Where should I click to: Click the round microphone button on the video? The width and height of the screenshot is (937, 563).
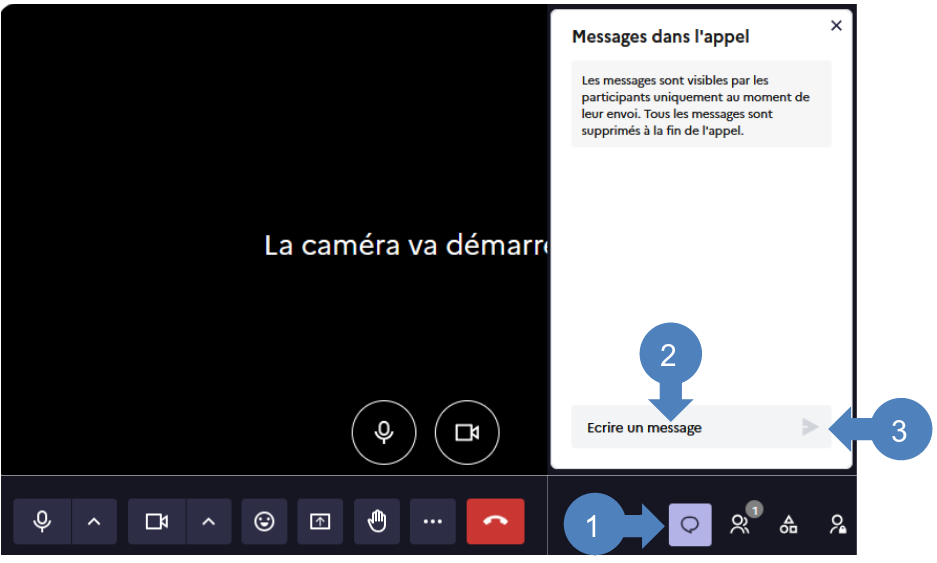coord(384,433)
